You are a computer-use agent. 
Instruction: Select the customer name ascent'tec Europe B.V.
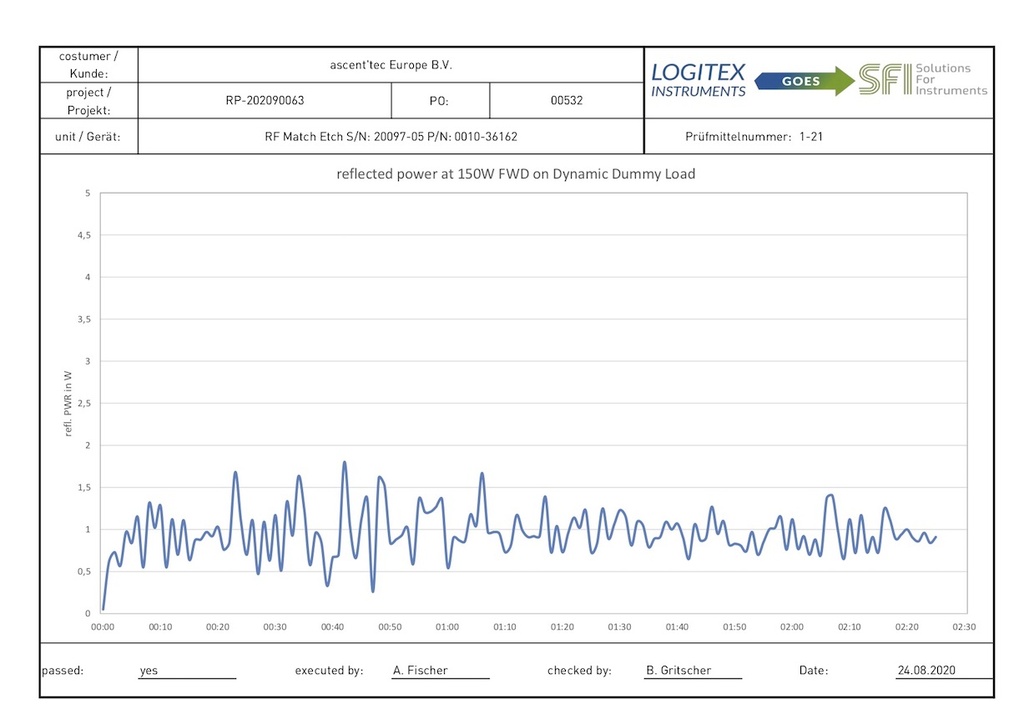coord(391,65)
